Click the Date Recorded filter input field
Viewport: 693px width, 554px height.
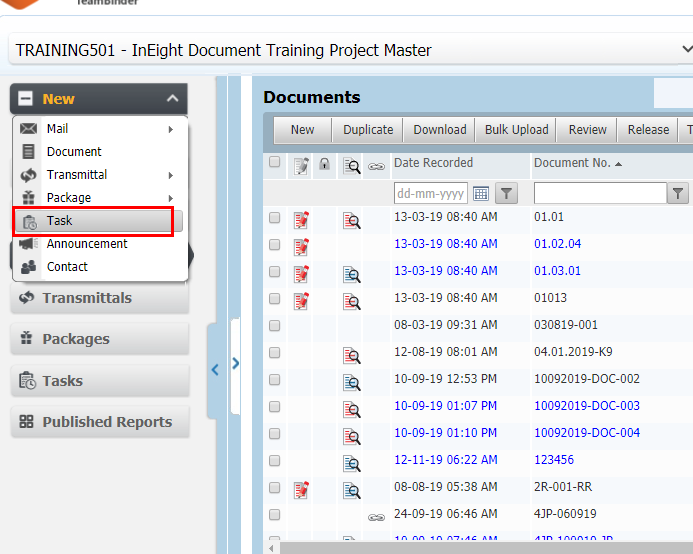pos(430,193)
